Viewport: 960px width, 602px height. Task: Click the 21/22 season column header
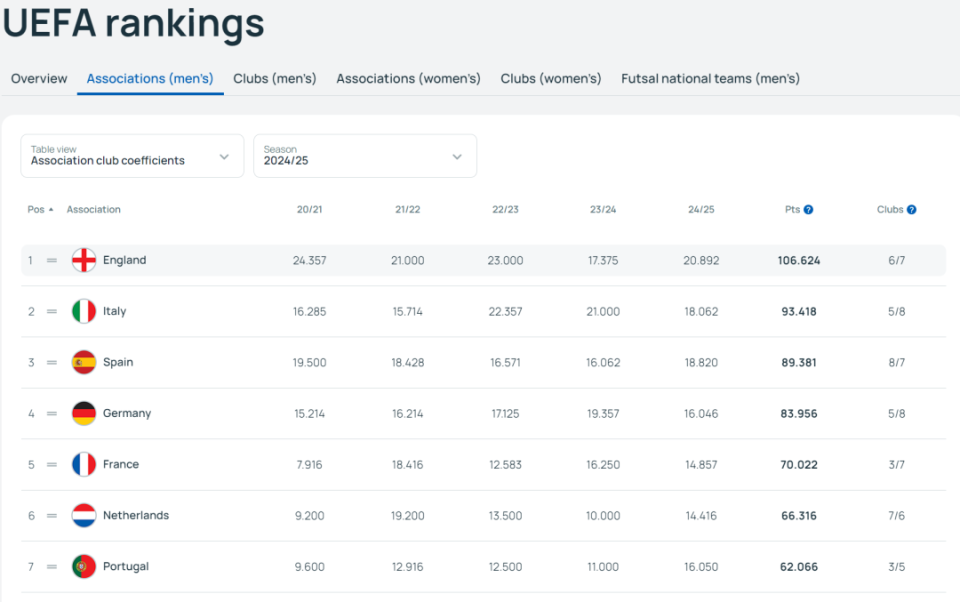pyautogui.click(x=408, y=209)
